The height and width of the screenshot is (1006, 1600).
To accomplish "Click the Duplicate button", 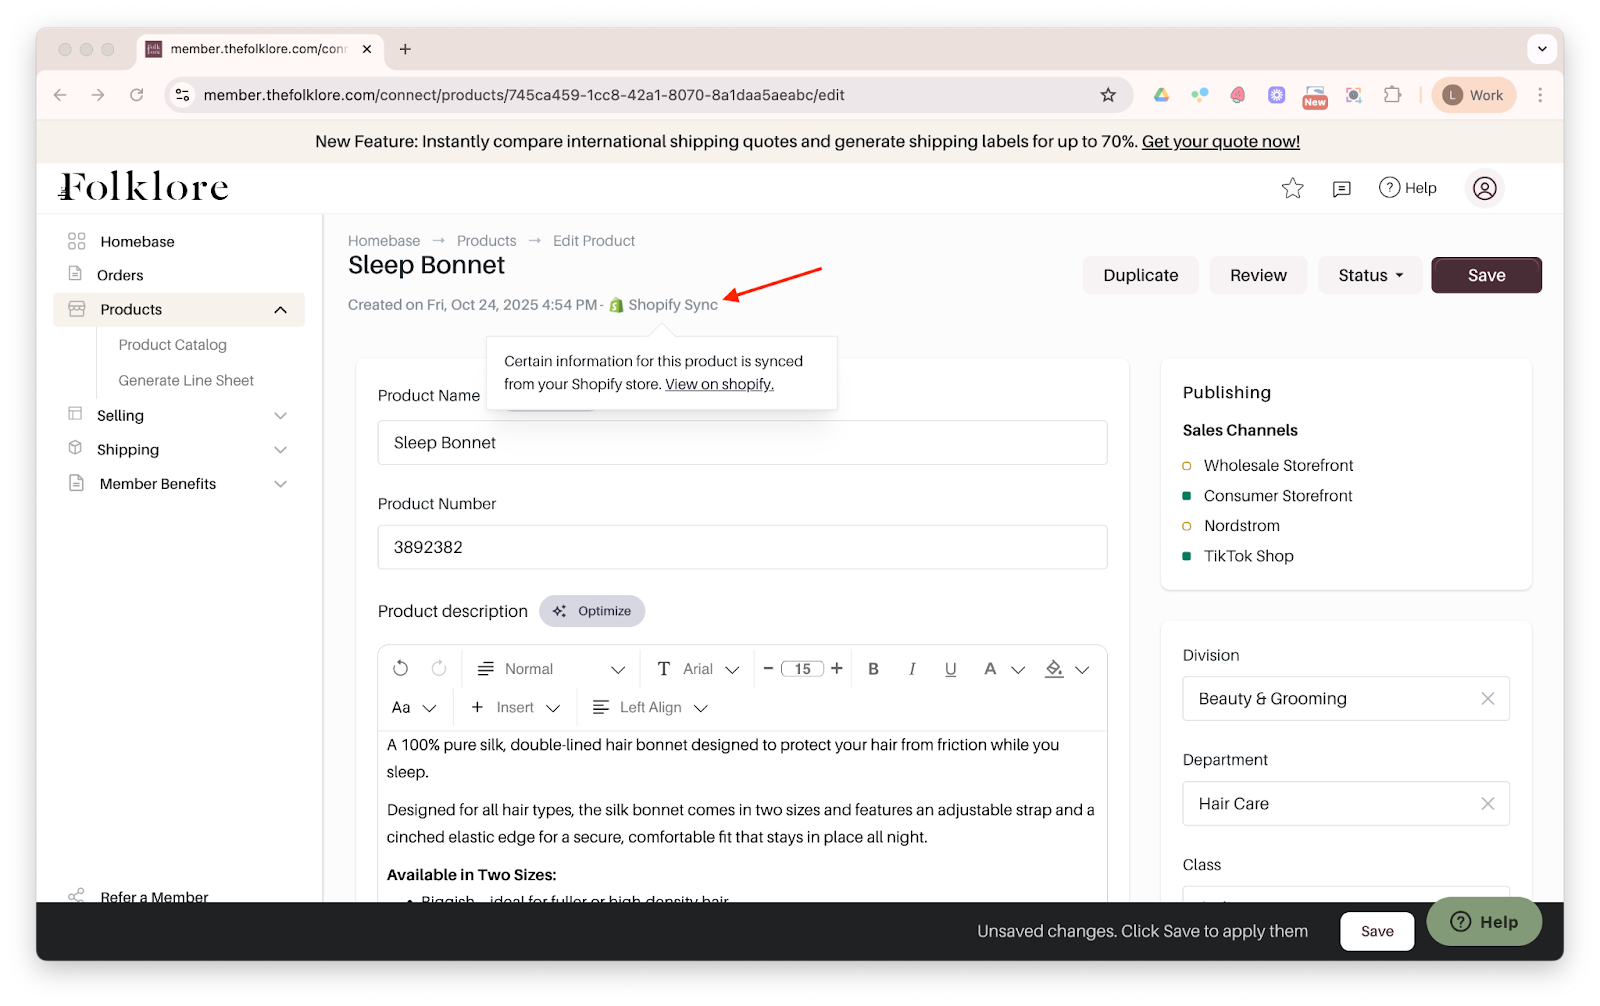I will (1140, 276).
